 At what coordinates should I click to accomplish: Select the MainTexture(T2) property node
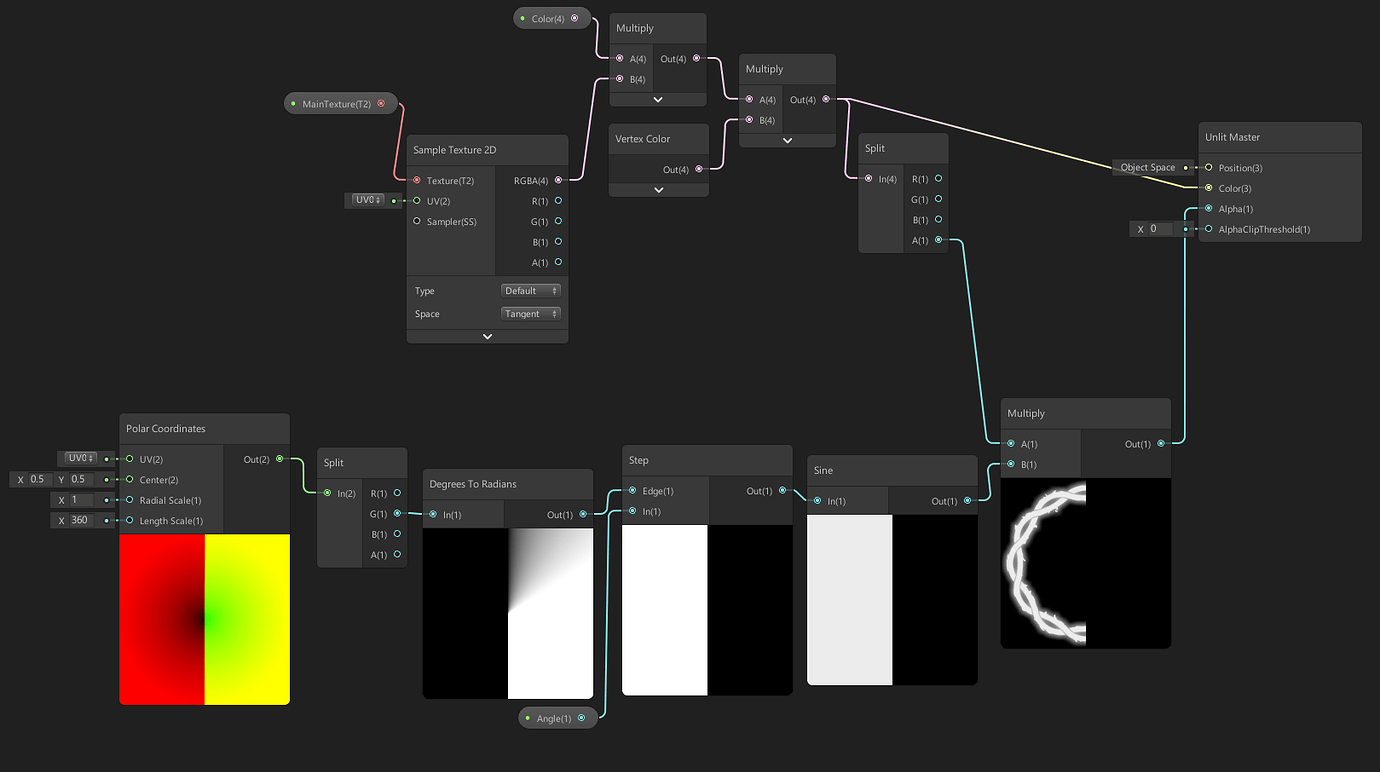pos(340,104)
